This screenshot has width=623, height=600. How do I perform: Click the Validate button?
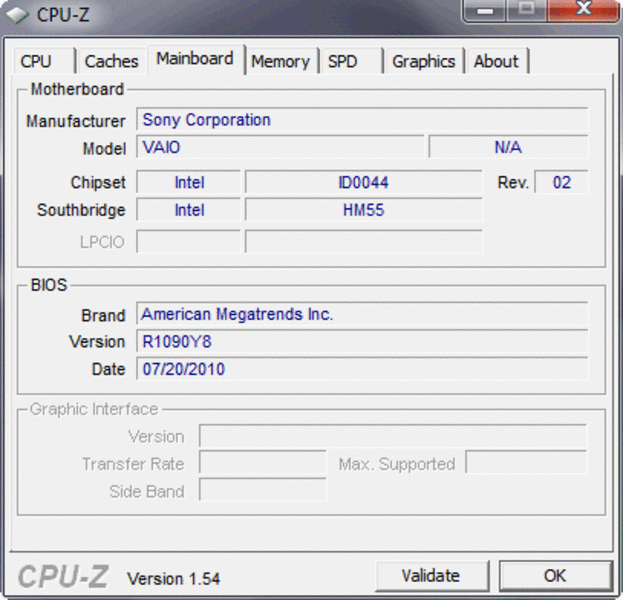click(432, 575)
